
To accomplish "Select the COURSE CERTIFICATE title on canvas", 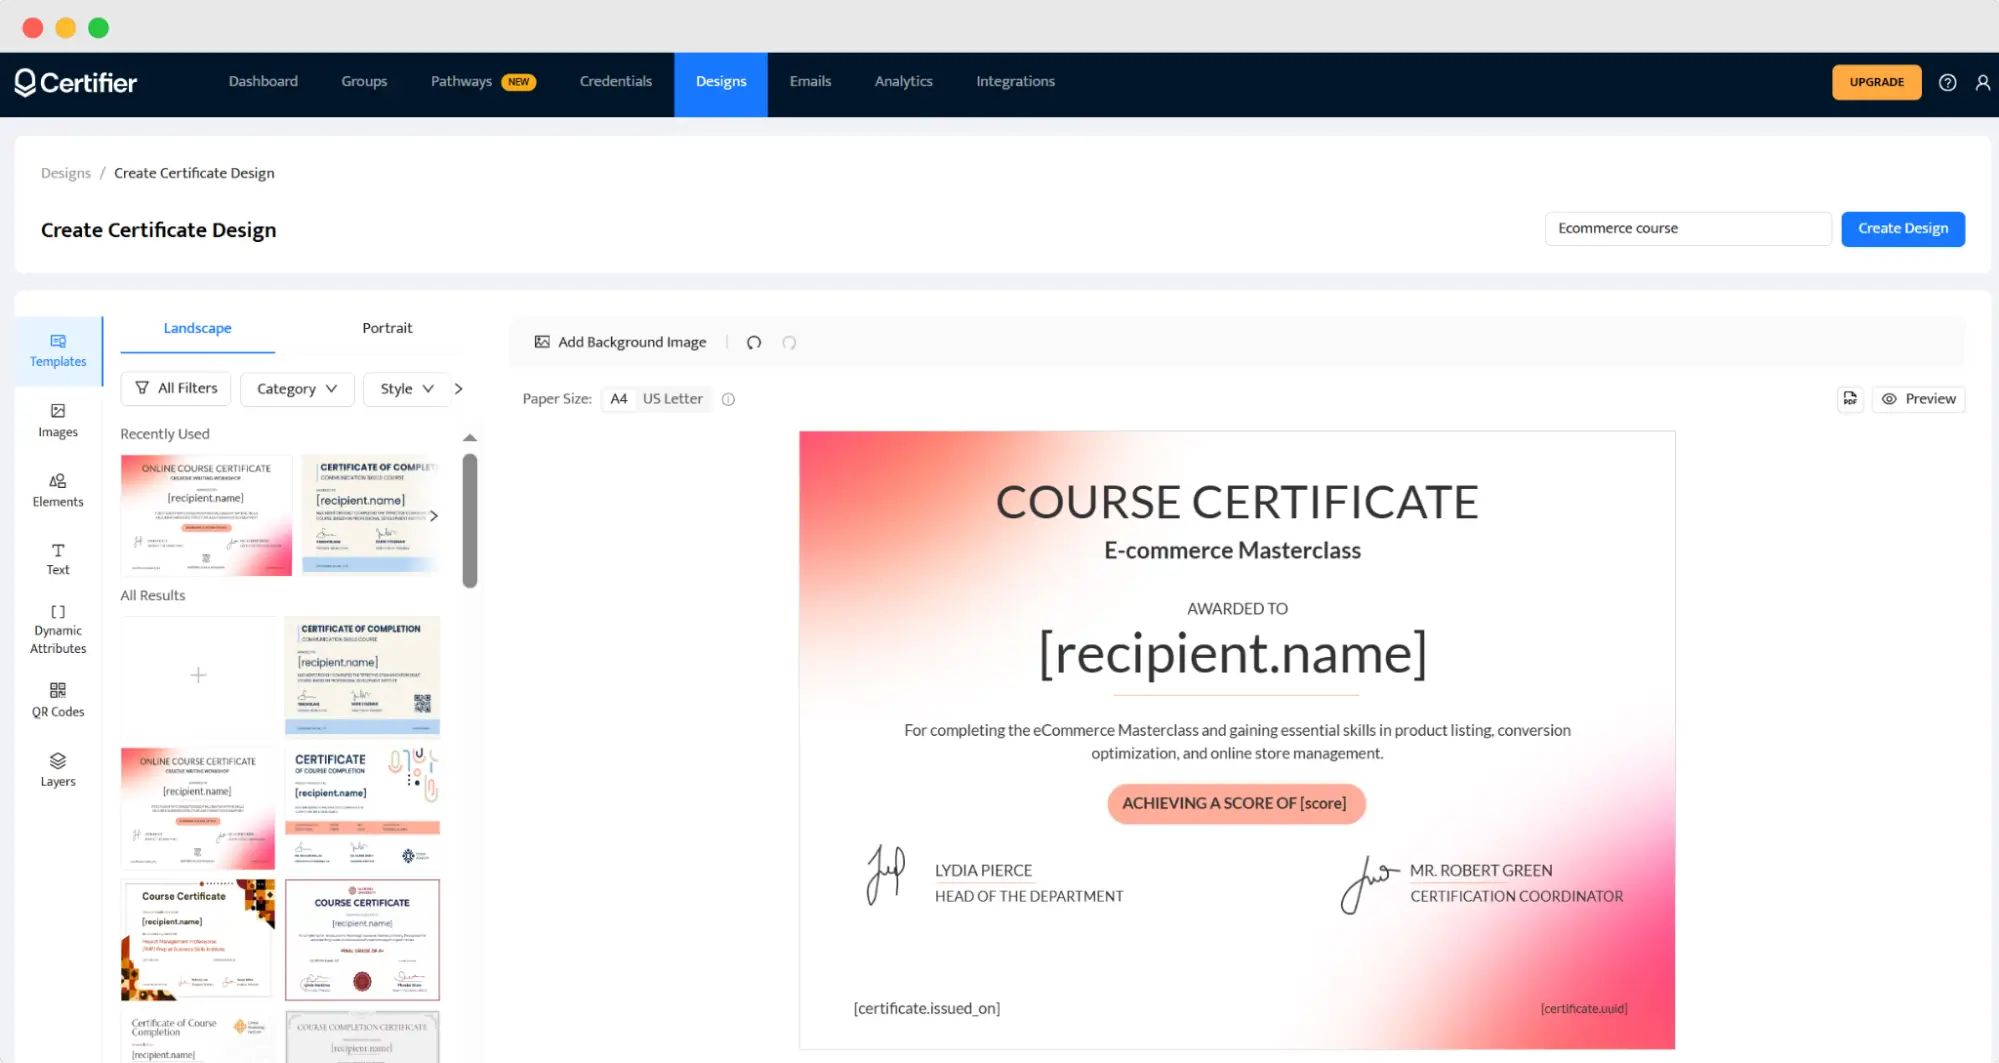I will (x=1237, y=502).
